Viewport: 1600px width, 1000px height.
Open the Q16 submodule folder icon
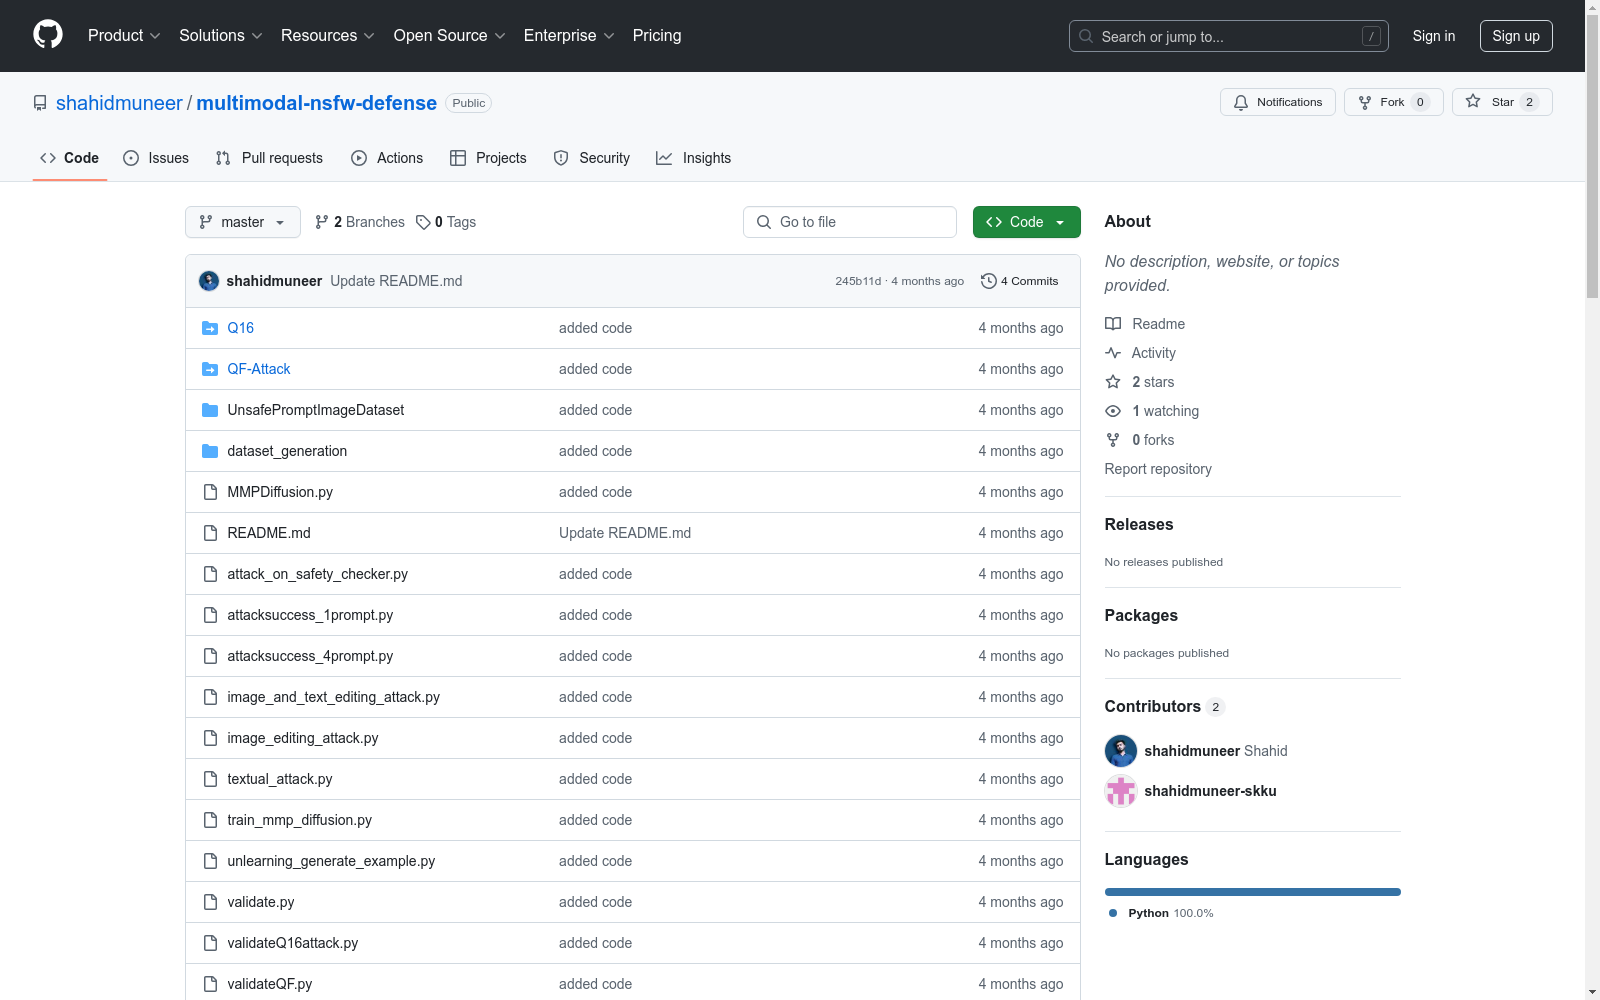210,328
